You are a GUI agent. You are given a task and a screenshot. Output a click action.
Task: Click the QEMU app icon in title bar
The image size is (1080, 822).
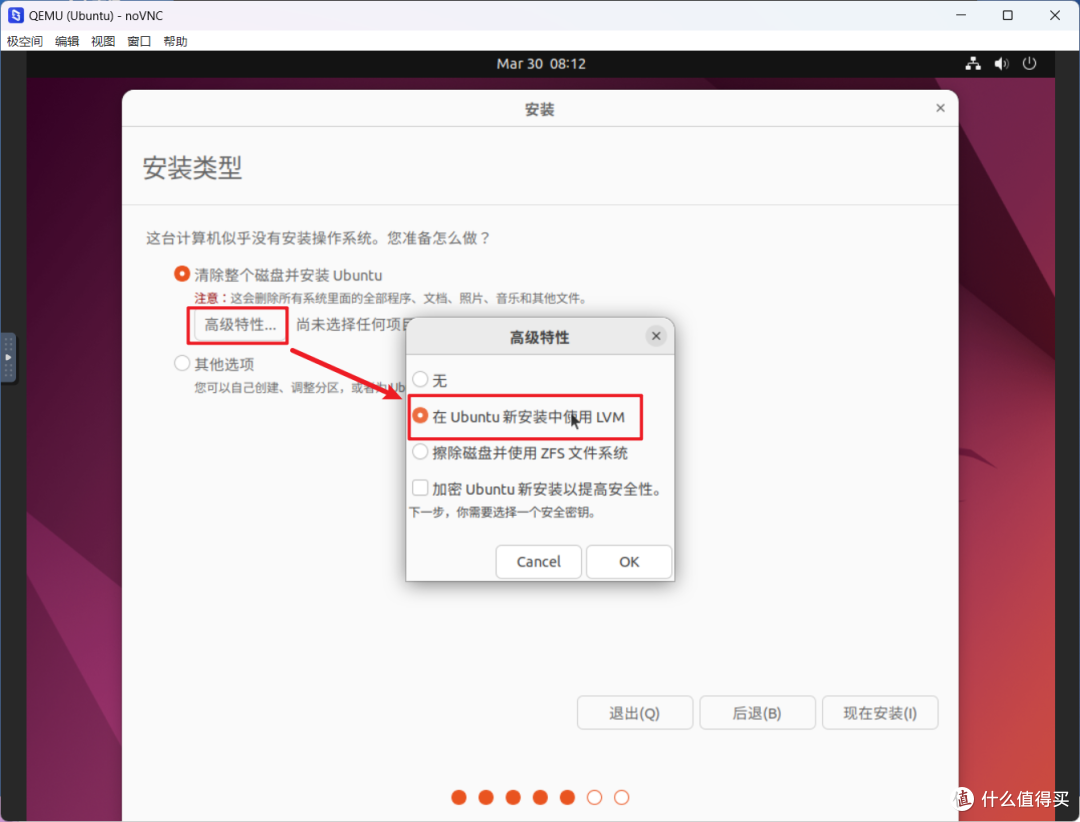[x=15, y=15]
